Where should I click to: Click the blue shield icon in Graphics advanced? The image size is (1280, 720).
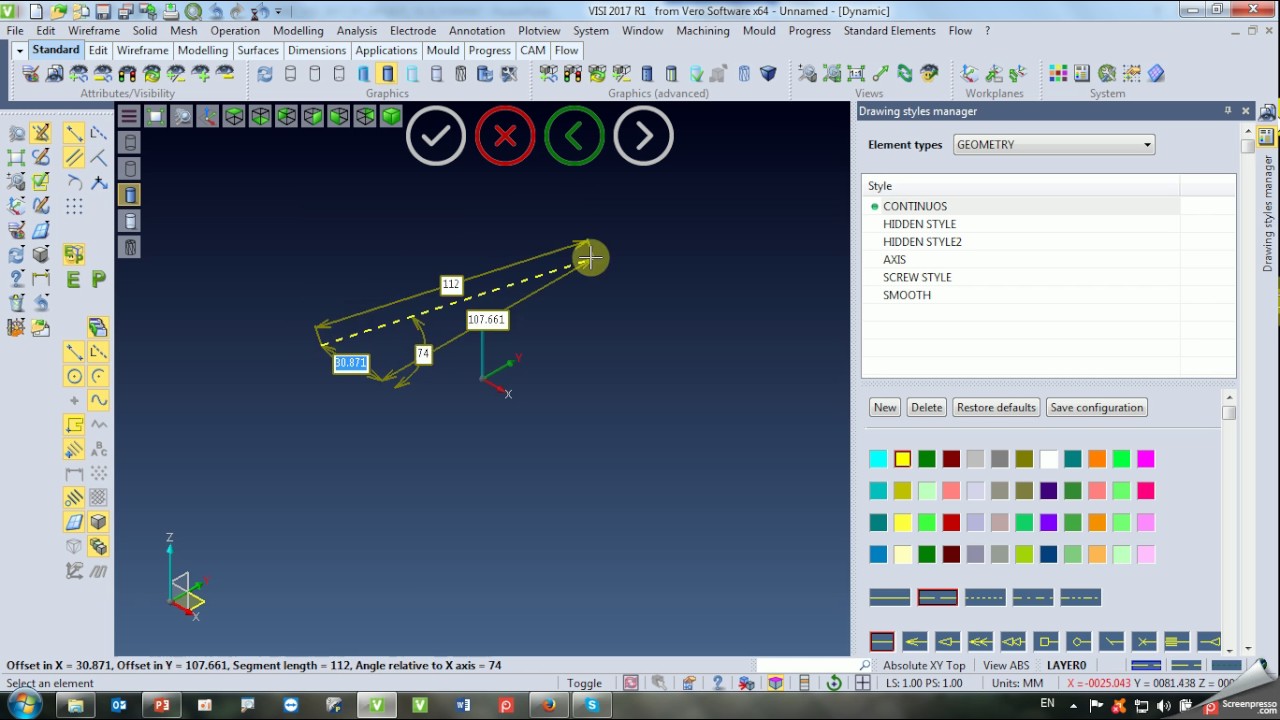768,74
